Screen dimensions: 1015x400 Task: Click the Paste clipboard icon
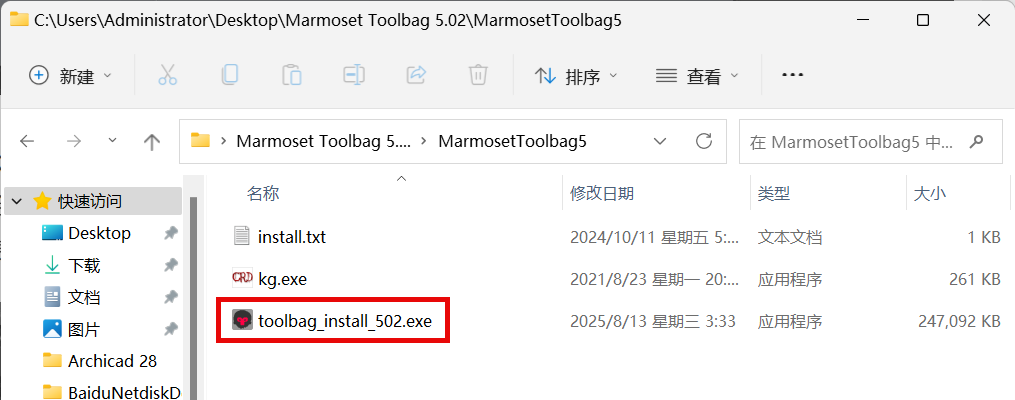pos(291,76)
